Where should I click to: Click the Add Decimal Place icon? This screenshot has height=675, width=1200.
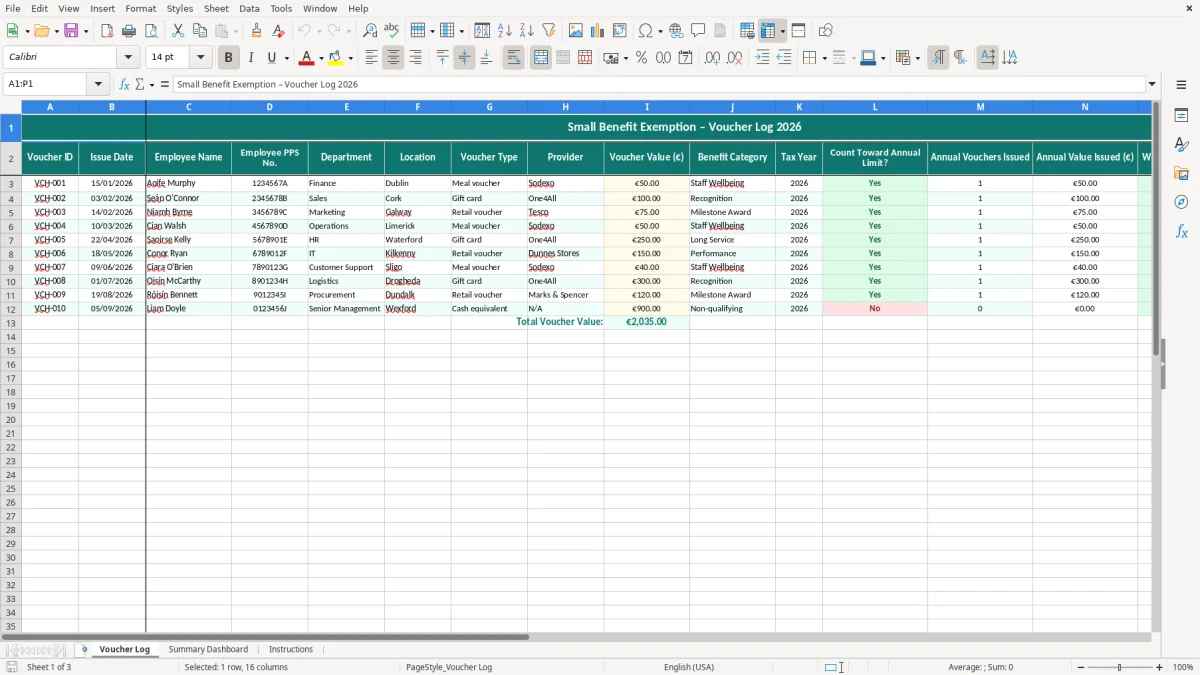(x=712, y=58)
